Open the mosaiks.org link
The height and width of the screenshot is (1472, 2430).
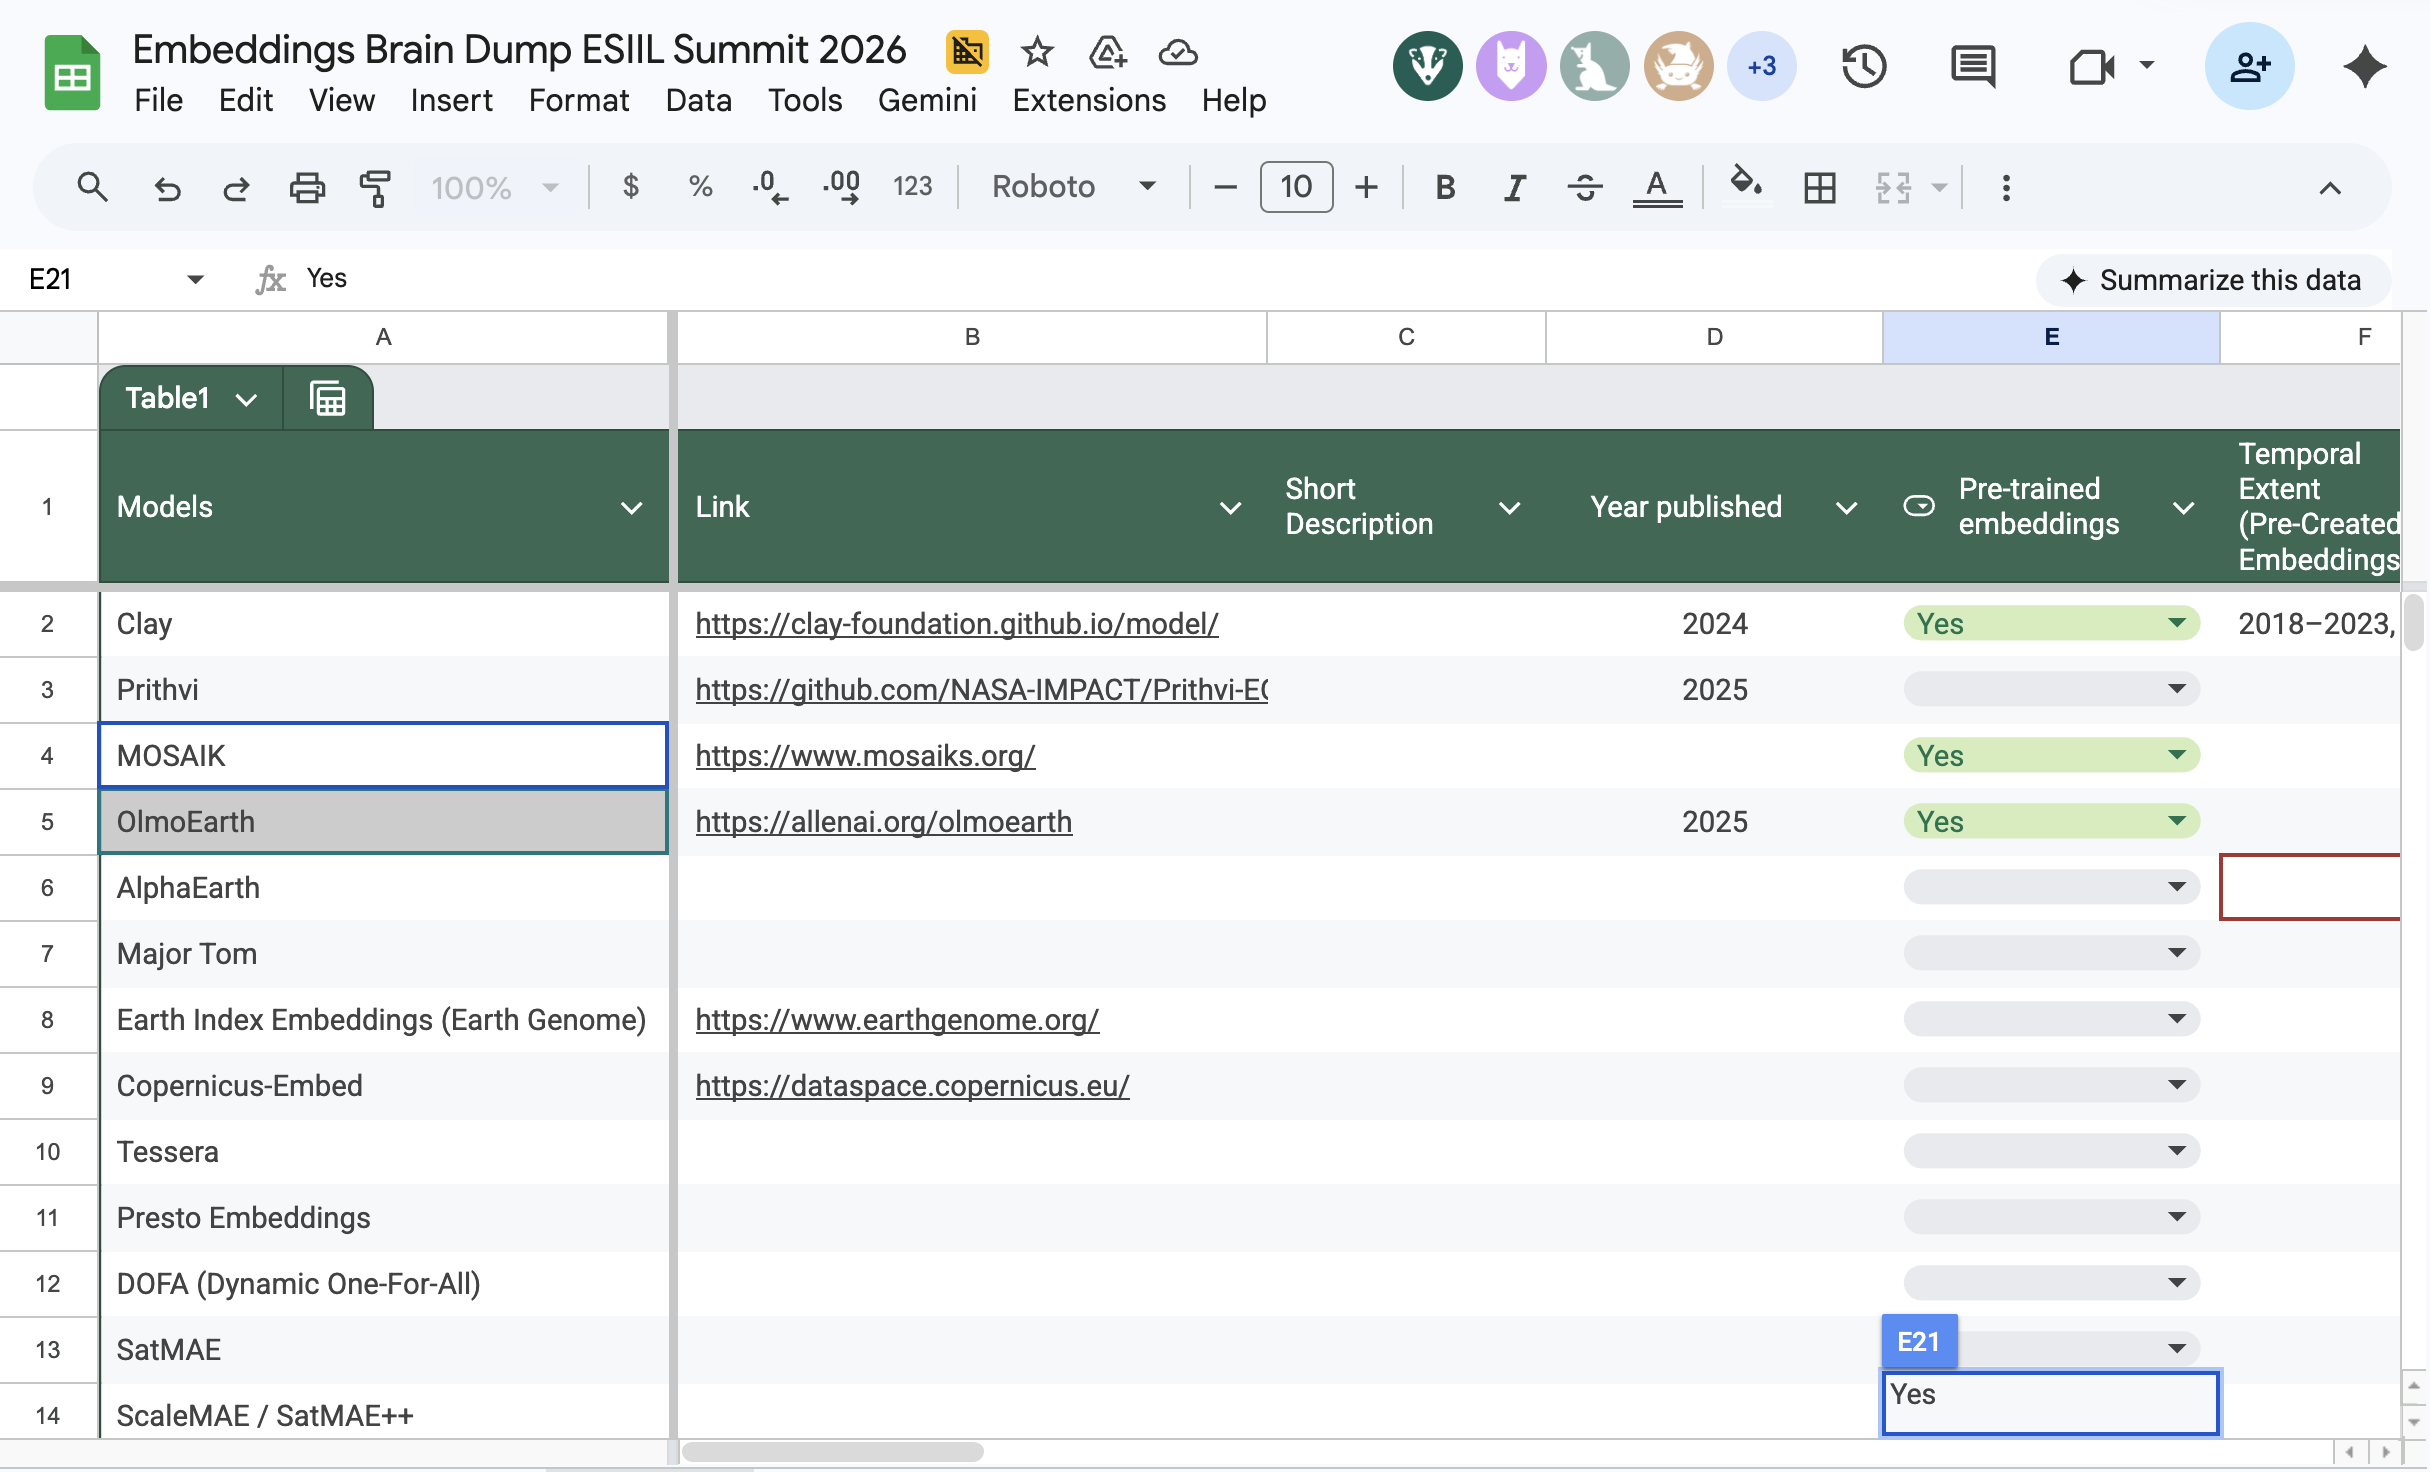865,756
